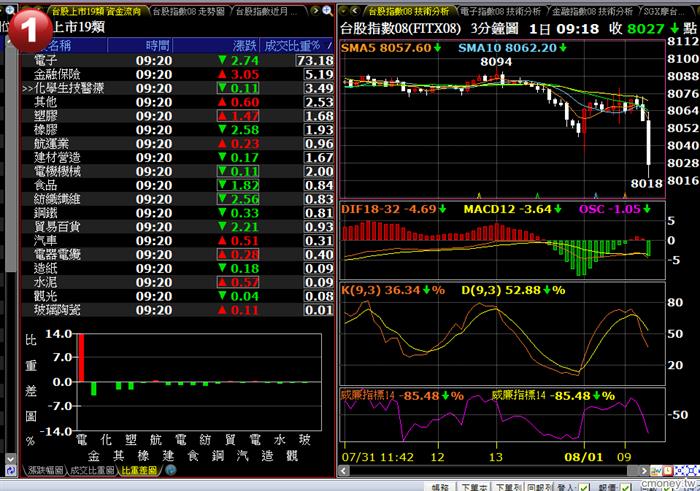
Task: Click the swirl refresh icon at far bottom-left
Action: coord(10,470)
